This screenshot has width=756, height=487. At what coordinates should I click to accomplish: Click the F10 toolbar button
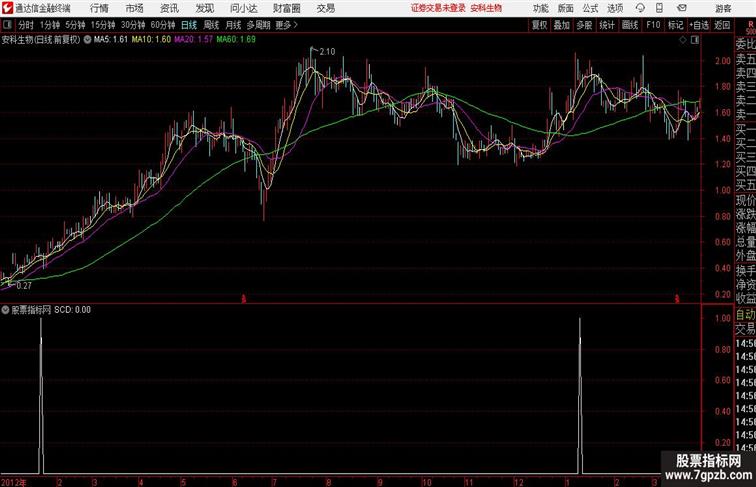[x=653, y=25]
